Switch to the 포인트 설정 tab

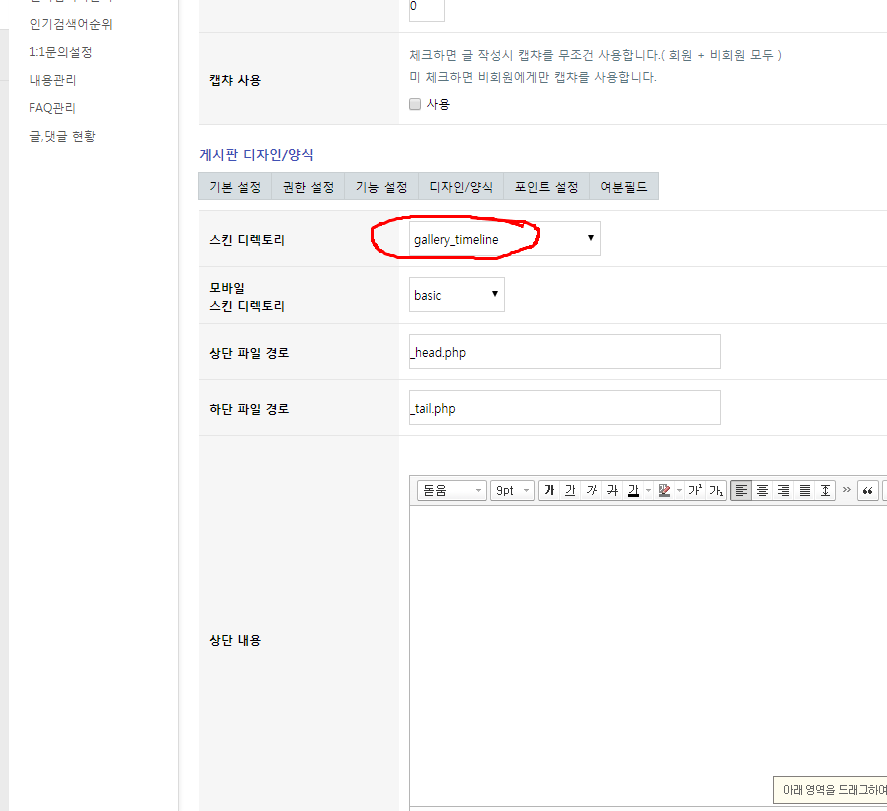point(547,187)
